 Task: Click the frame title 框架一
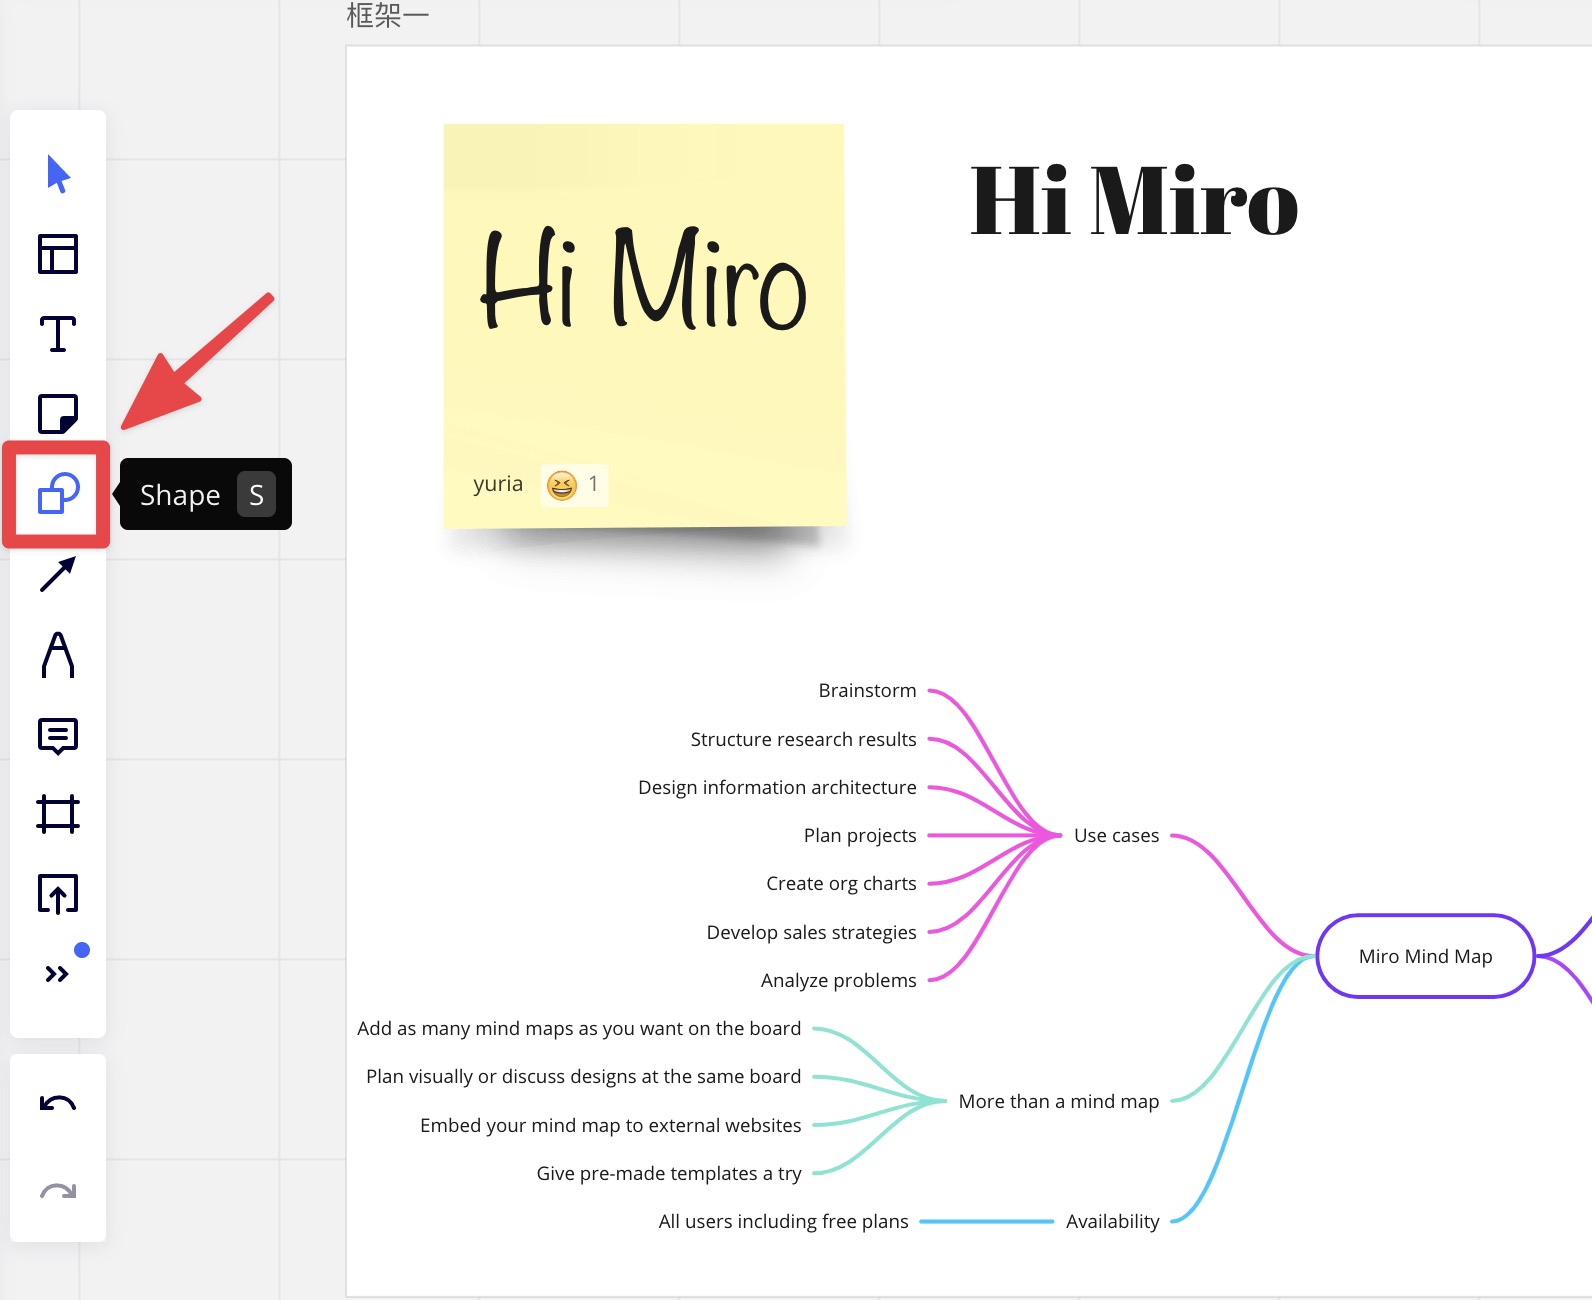pos(388,16)
